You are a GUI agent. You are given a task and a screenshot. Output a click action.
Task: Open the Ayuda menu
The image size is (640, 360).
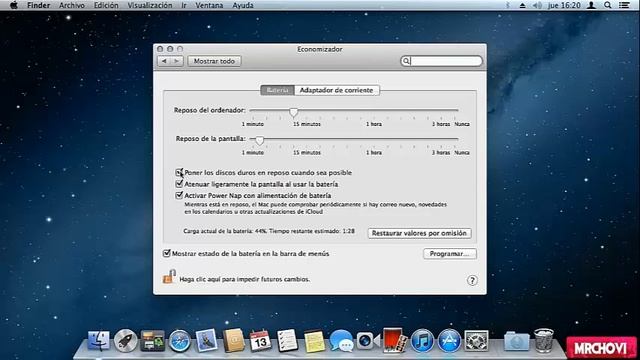(243, 5)
